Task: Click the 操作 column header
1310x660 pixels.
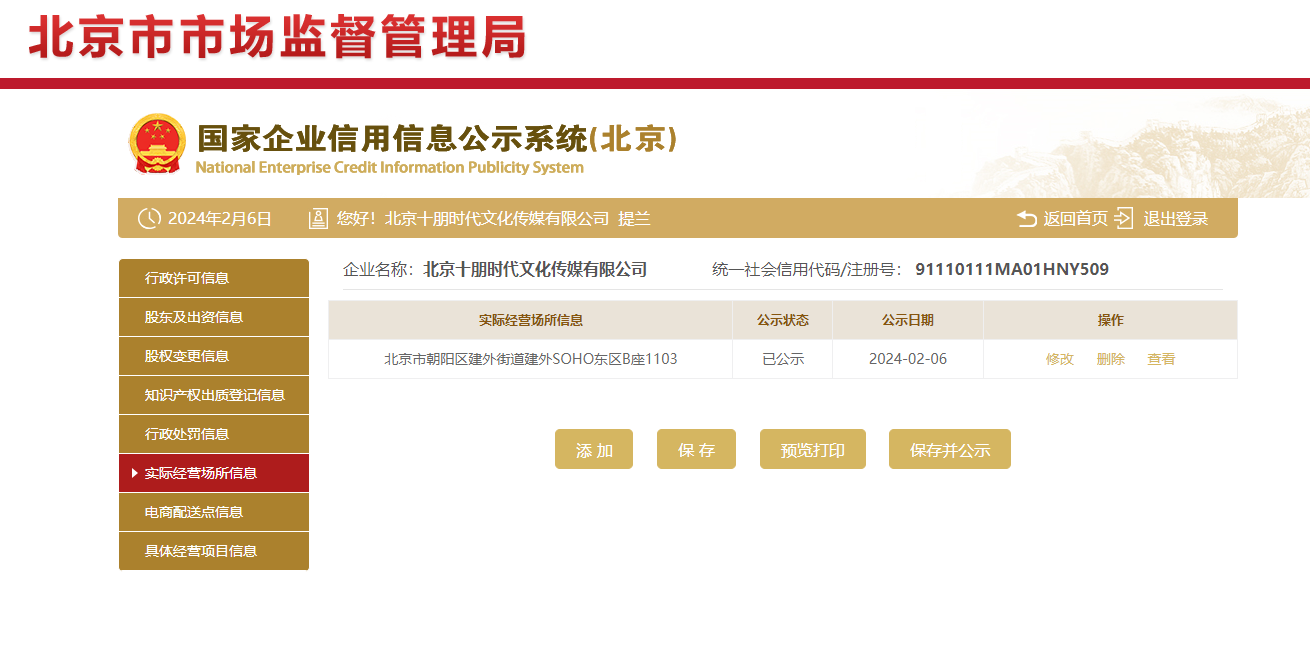Action: point(1111,320)
